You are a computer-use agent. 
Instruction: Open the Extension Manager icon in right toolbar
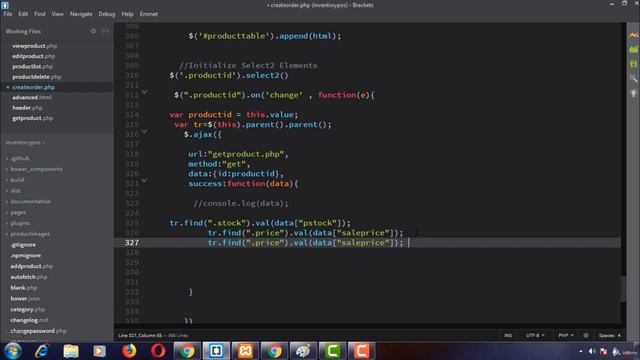click(633, 50)
